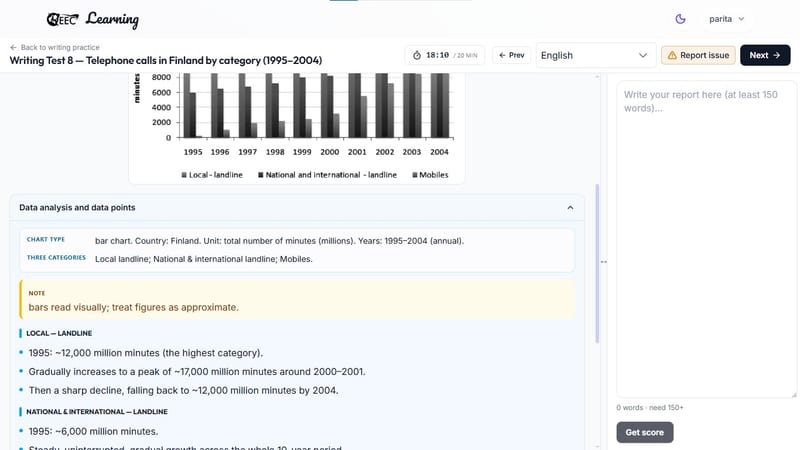Click the Writing Test 8 title text
This screenshot has width=800, height=450.
click(x=166, y=60)
